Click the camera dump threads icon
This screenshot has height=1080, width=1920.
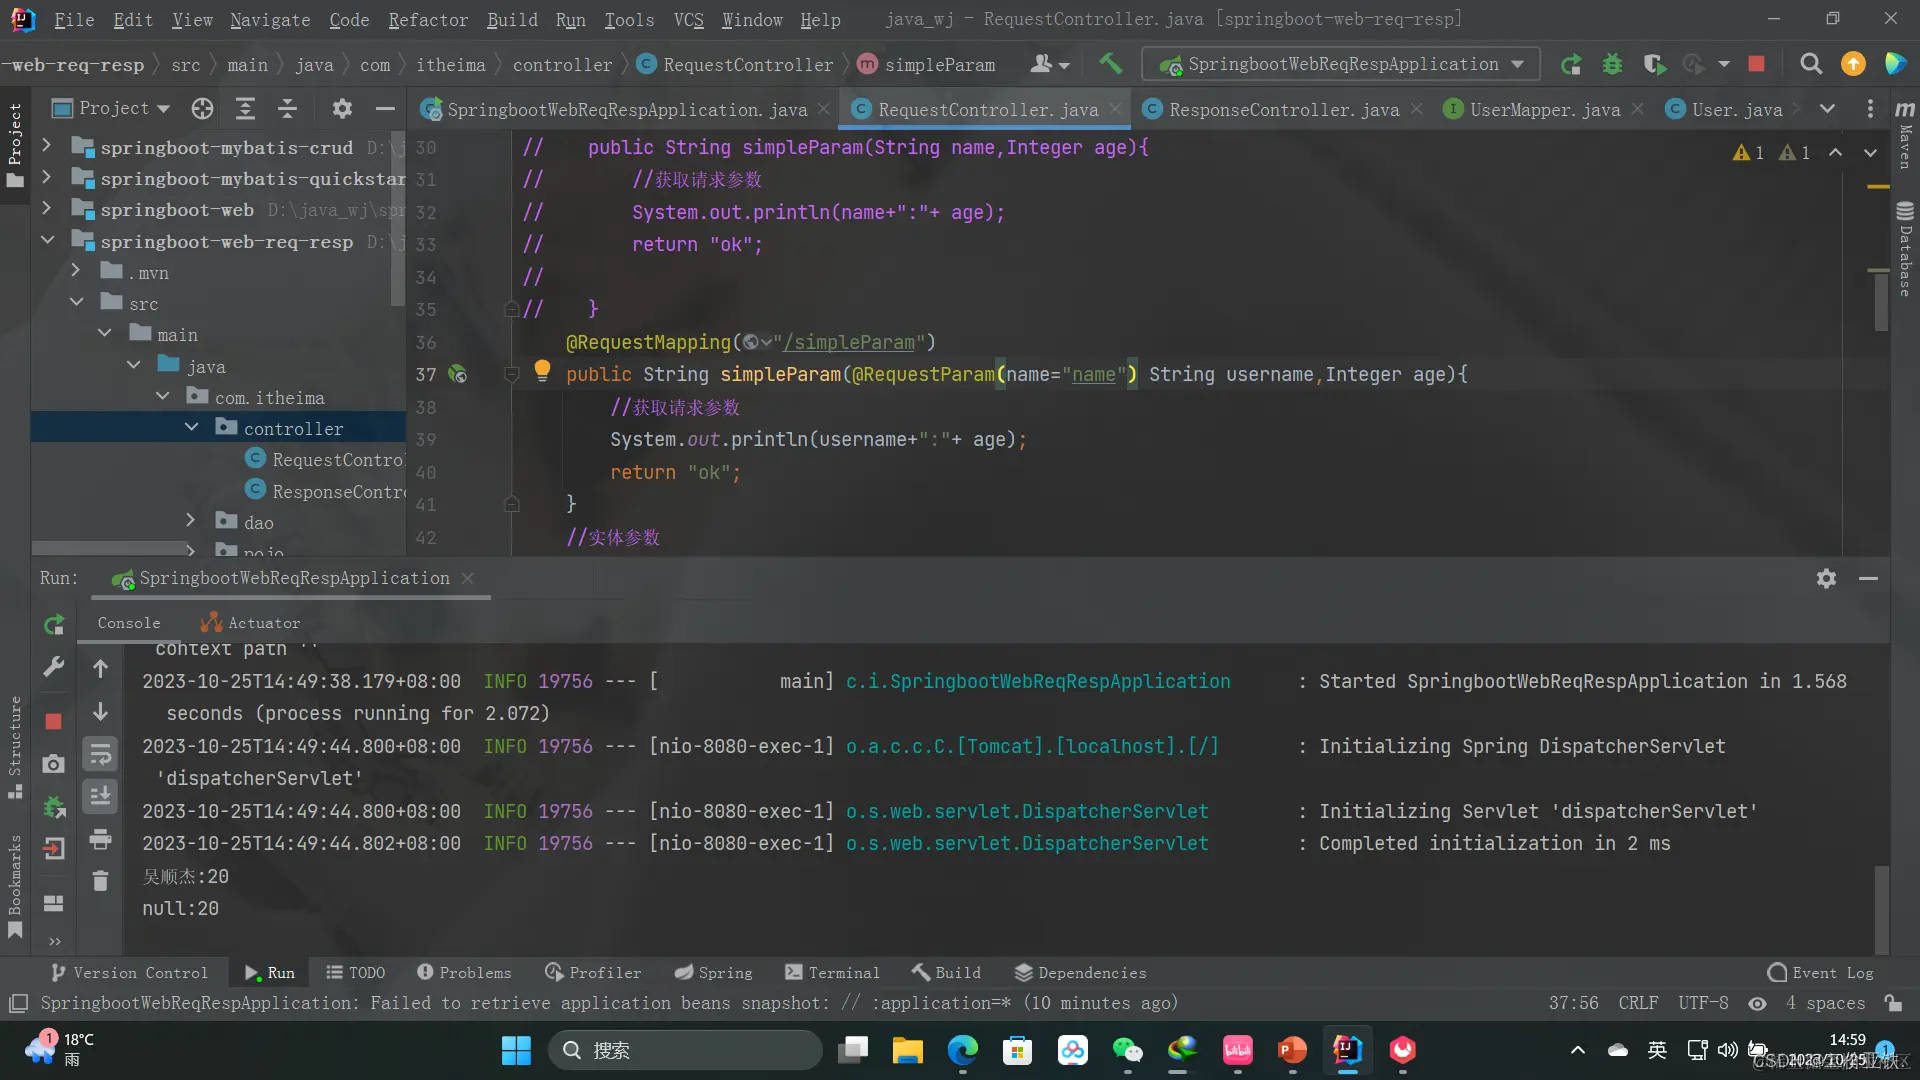coord(54,764)
